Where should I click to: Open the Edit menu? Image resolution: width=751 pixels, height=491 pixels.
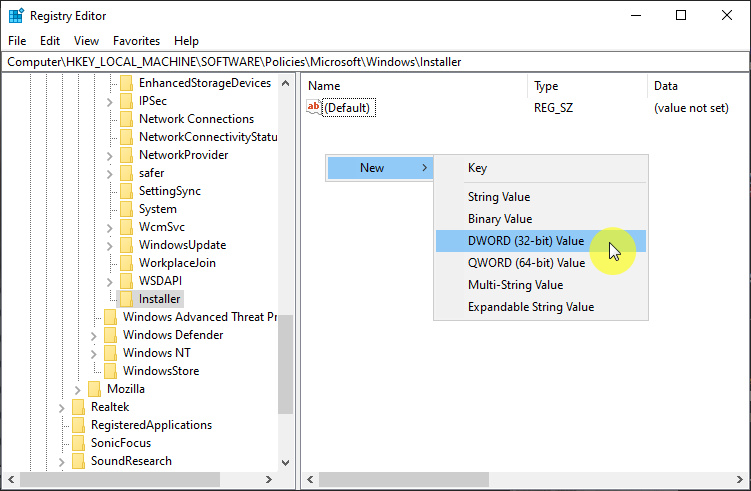coord(50,41)
